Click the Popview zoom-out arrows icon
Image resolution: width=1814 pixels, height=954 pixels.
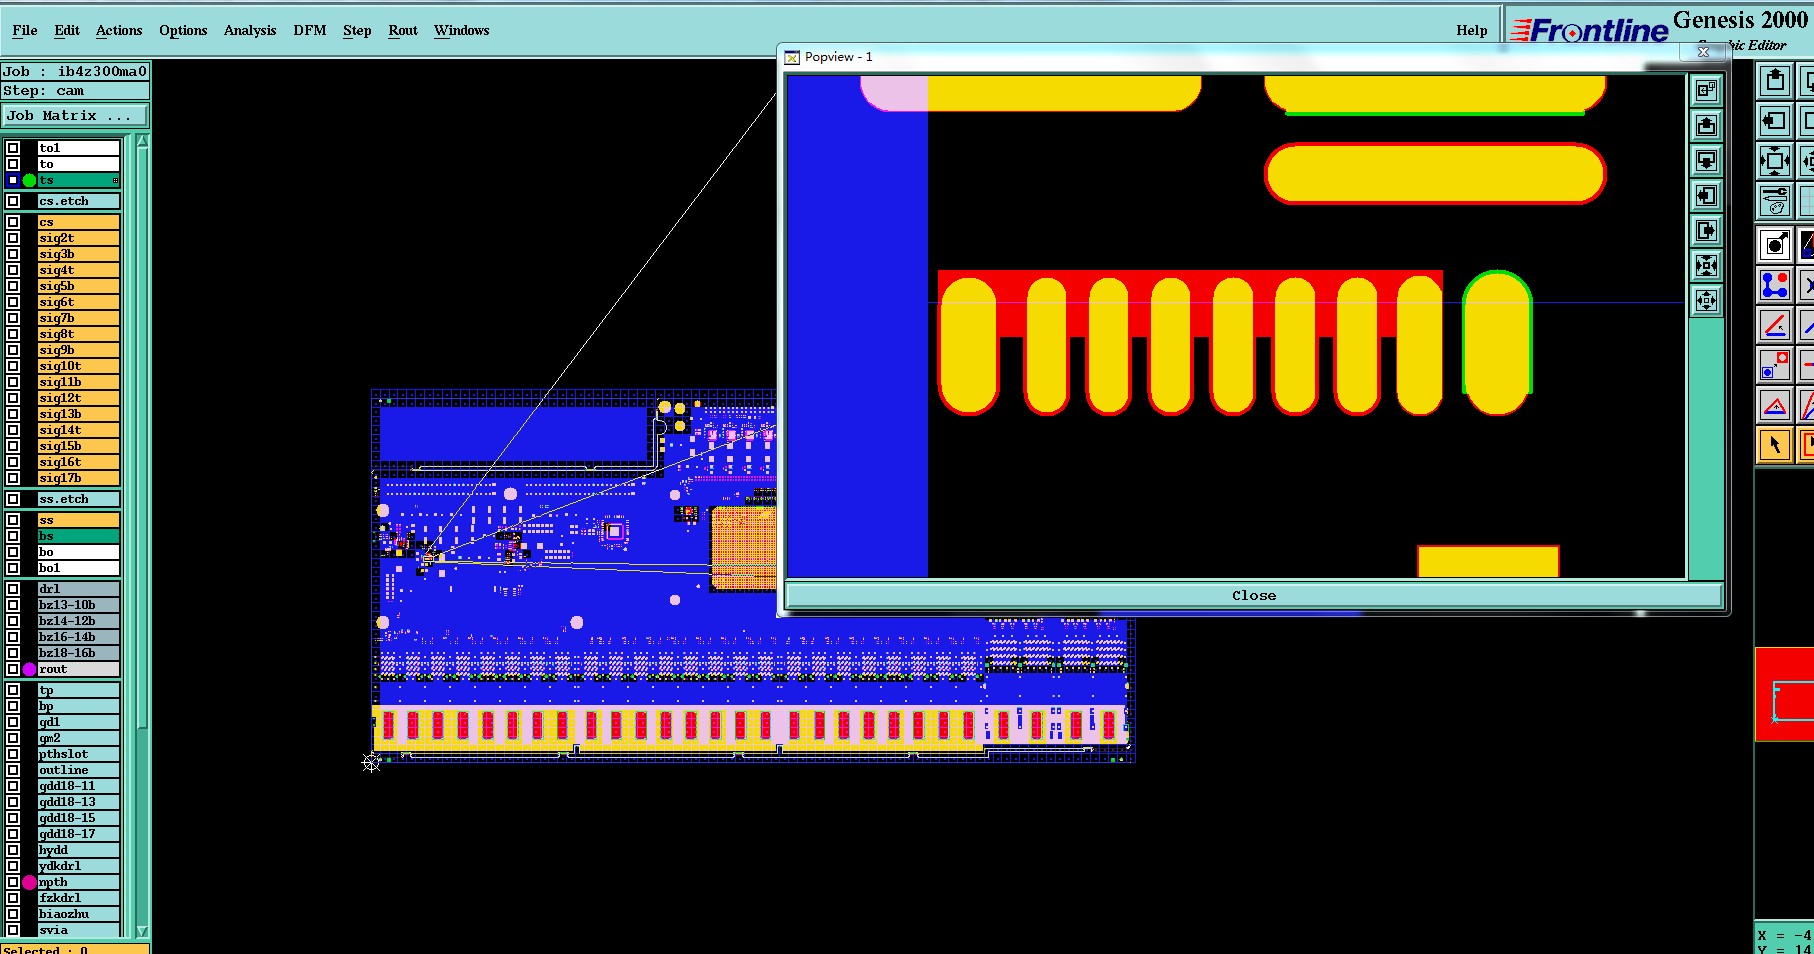(x=1706, y=300)
